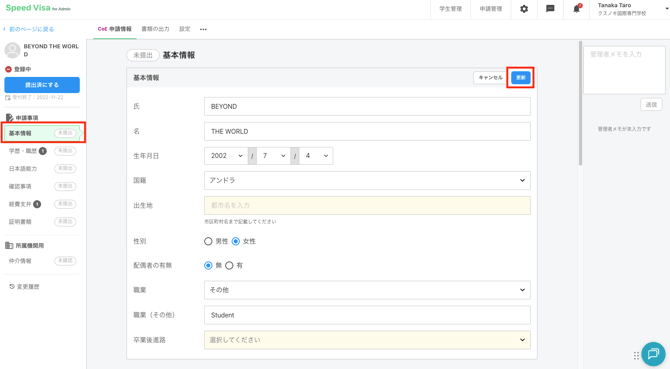Select 経費支弁 in the sidebar
Viewport: 670px width, 369px height.
pyautogui.click(x=42, y=204)
